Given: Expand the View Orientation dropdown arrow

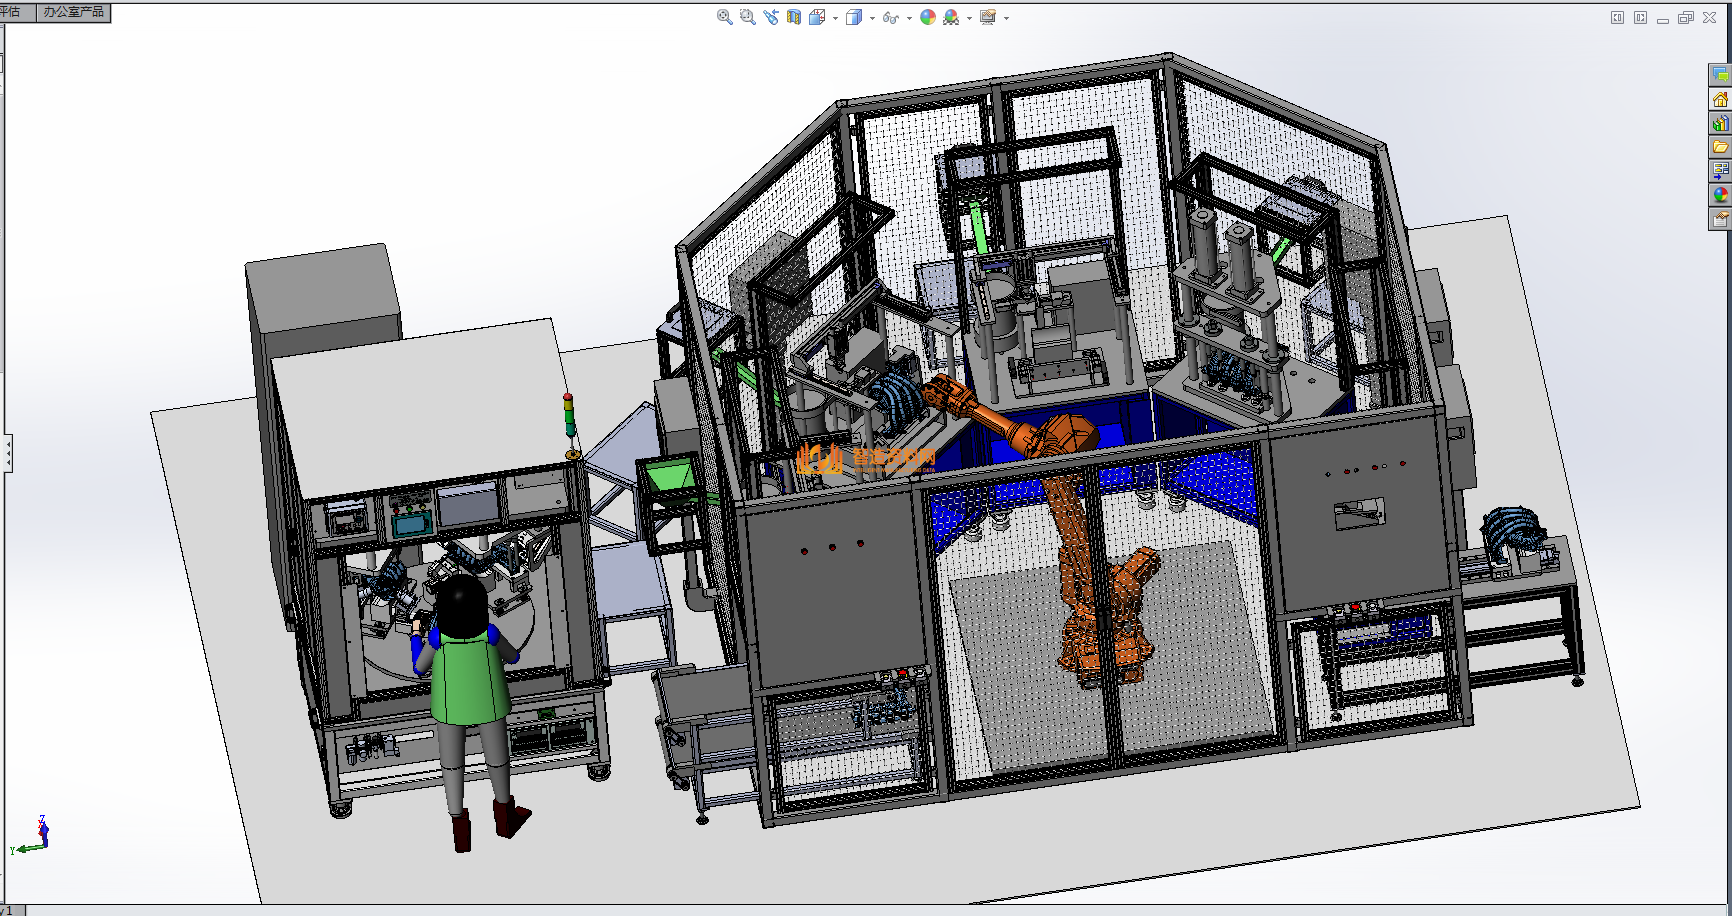Looking at the screenshot, I should (835, 18).
